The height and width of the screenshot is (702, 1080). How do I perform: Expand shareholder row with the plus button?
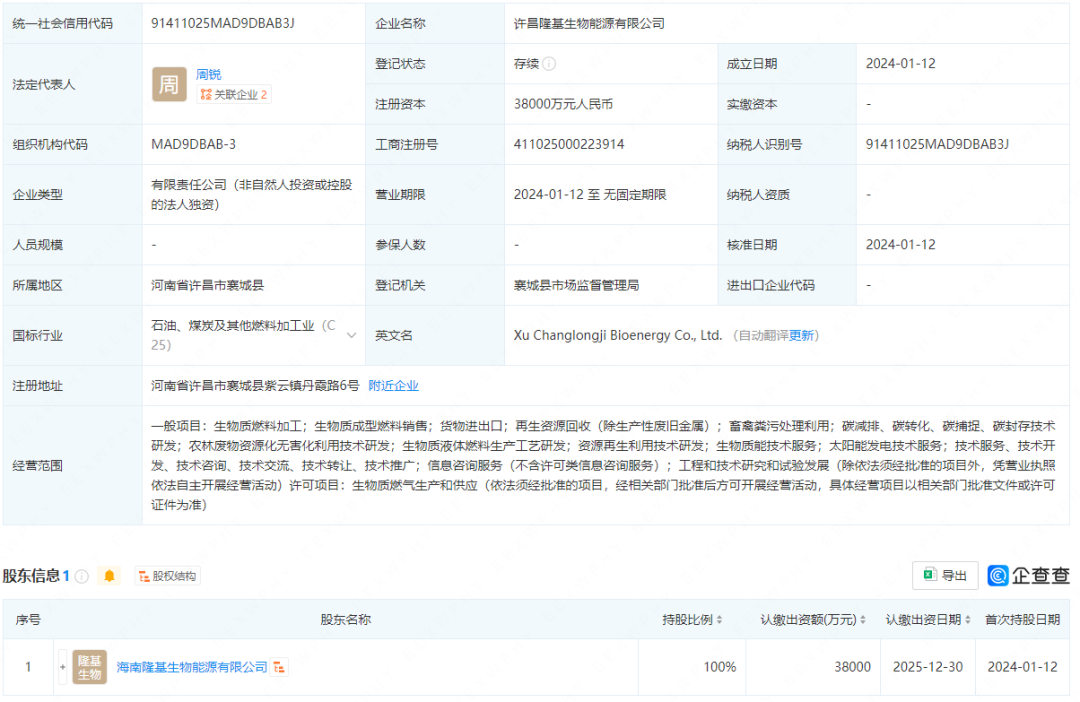click(x=63, y=667)
